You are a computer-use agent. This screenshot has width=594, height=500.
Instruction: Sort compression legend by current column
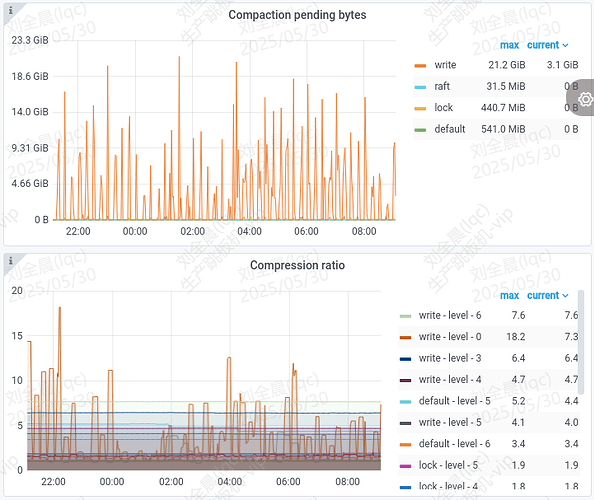coord(547,295)
